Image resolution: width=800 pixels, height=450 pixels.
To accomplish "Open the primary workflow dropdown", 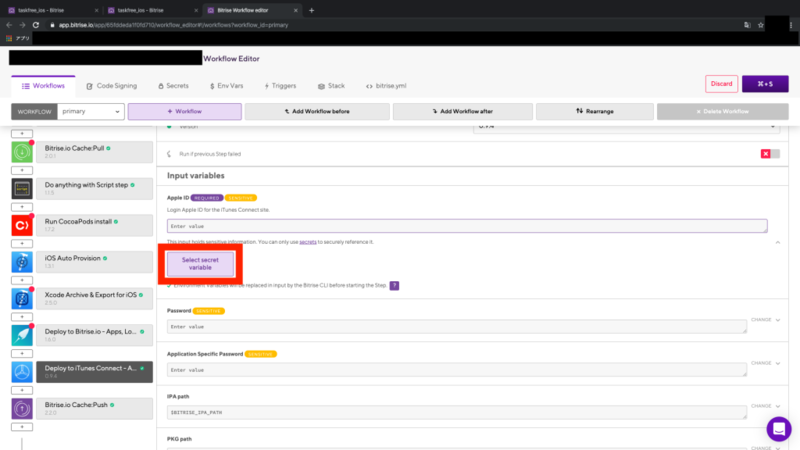I will [x=91, y=111].
